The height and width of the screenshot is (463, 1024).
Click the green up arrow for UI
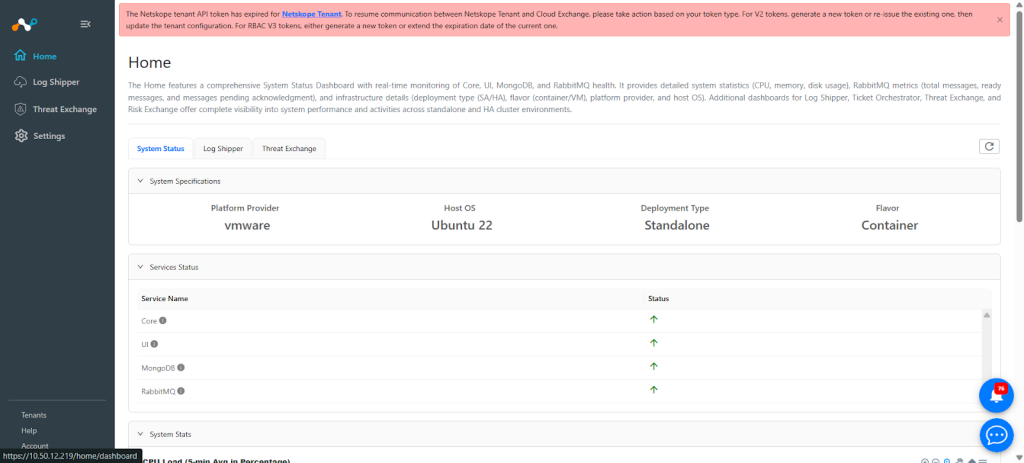coord(653,343)
